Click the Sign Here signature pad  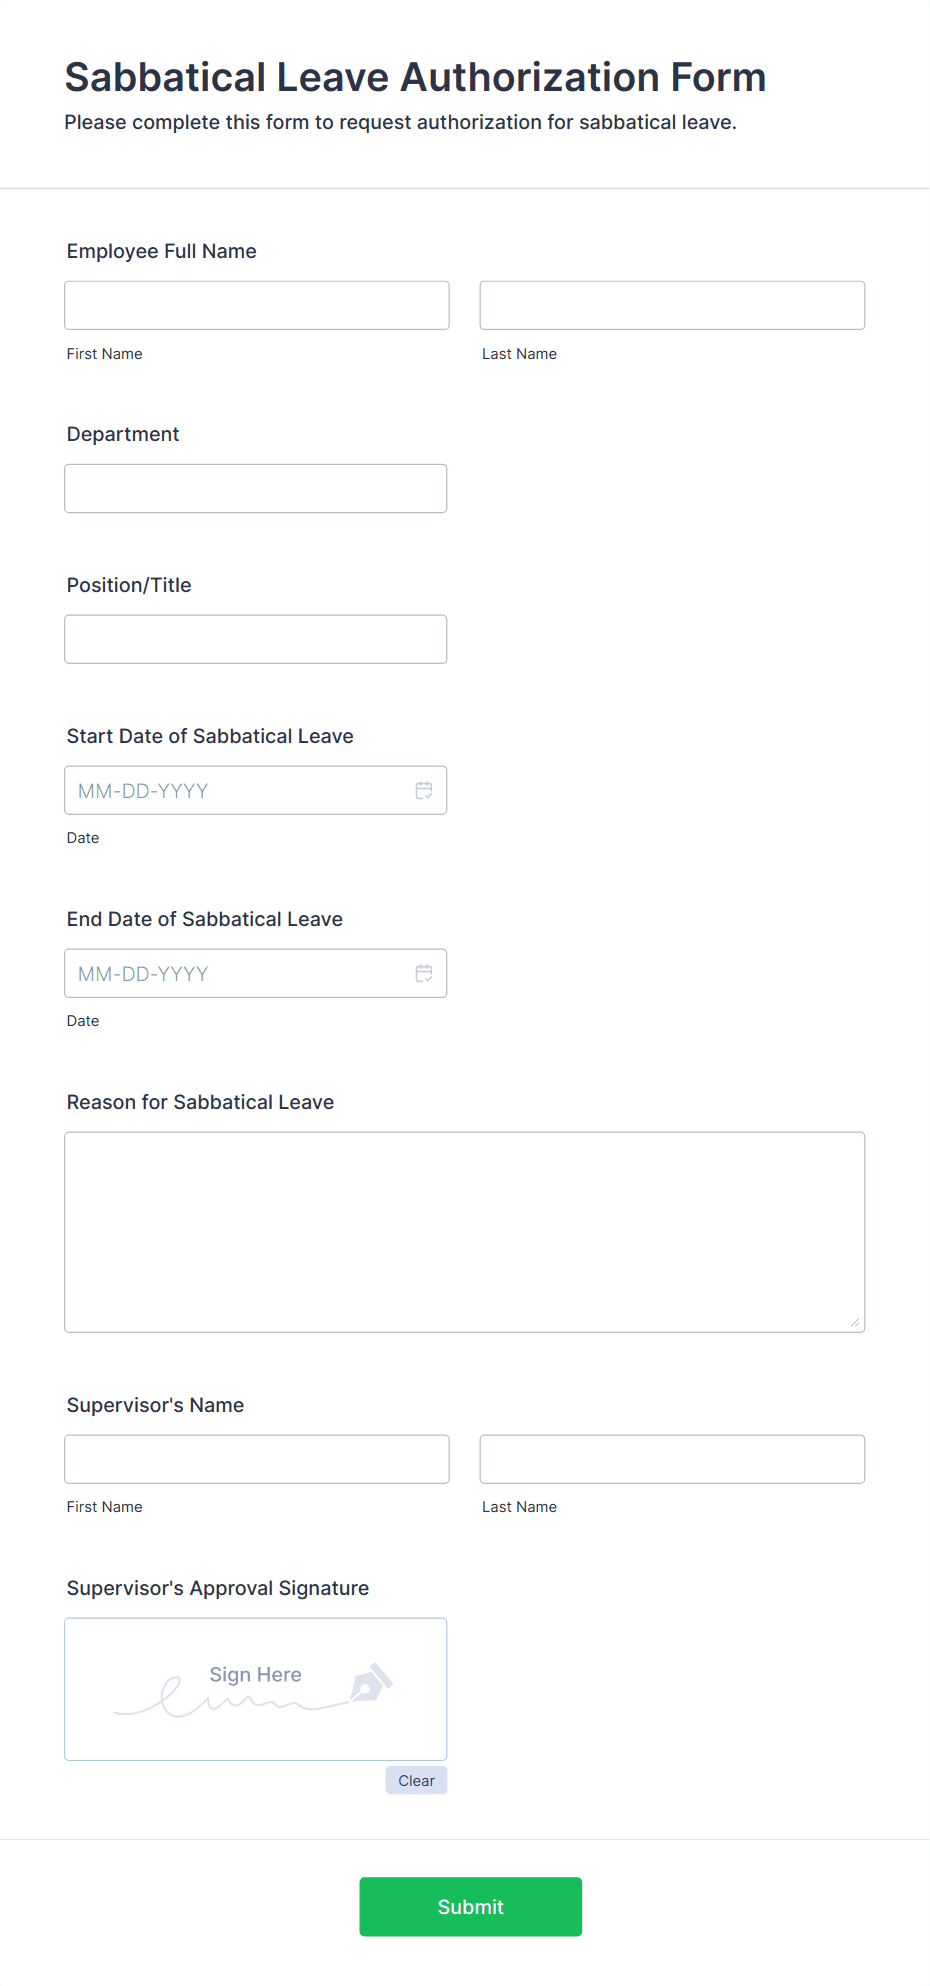pos(256,1689)
